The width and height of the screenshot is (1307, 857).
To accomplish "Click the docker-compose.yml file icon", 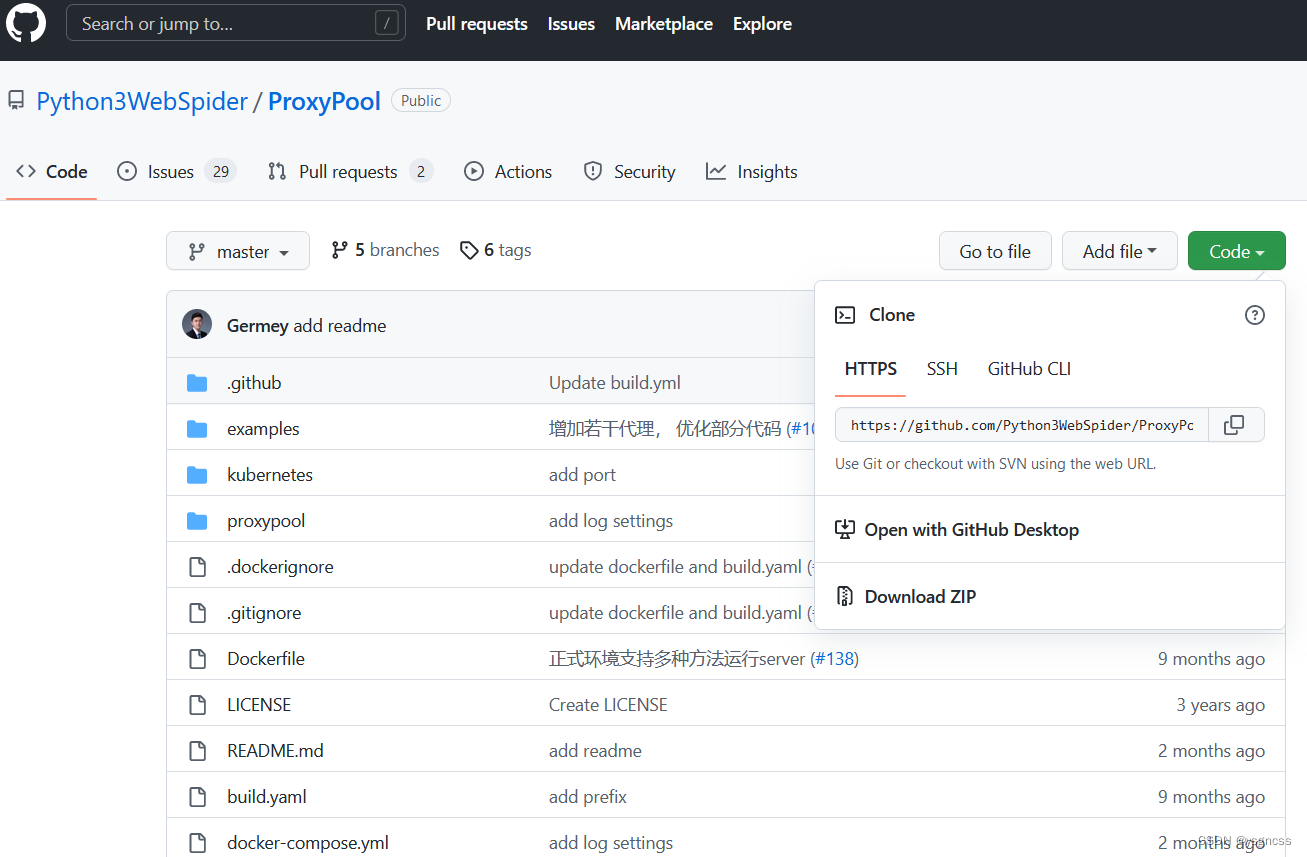I will [x=198, y=843].
